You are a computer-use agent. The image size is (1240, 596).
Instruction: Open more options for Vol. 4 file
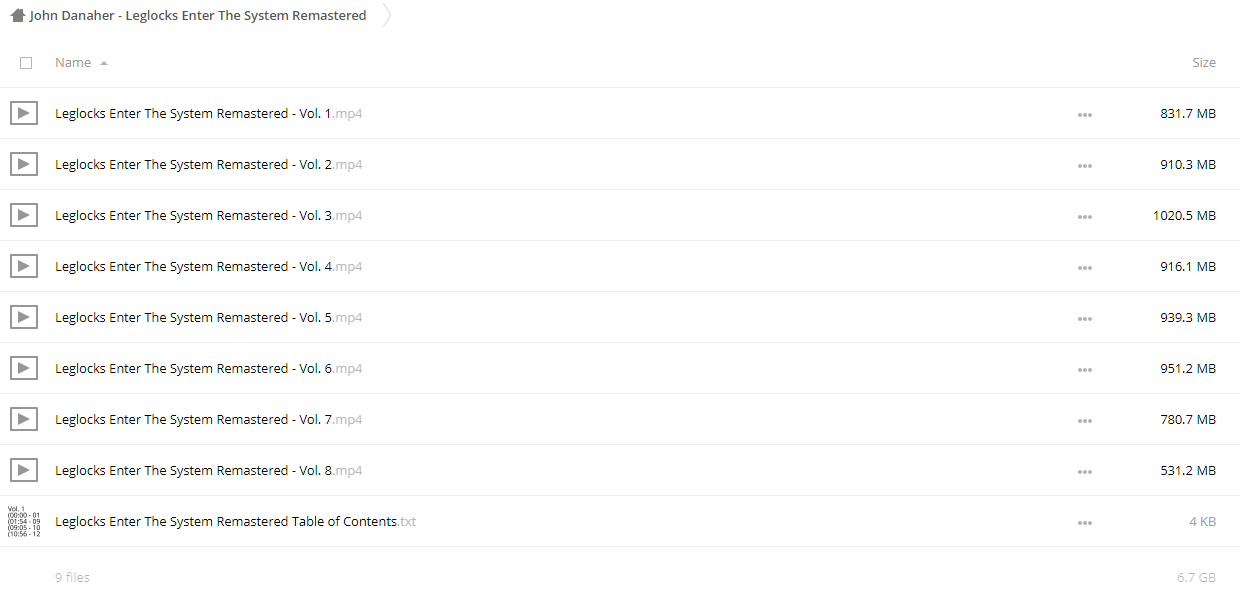(1085, 267)
